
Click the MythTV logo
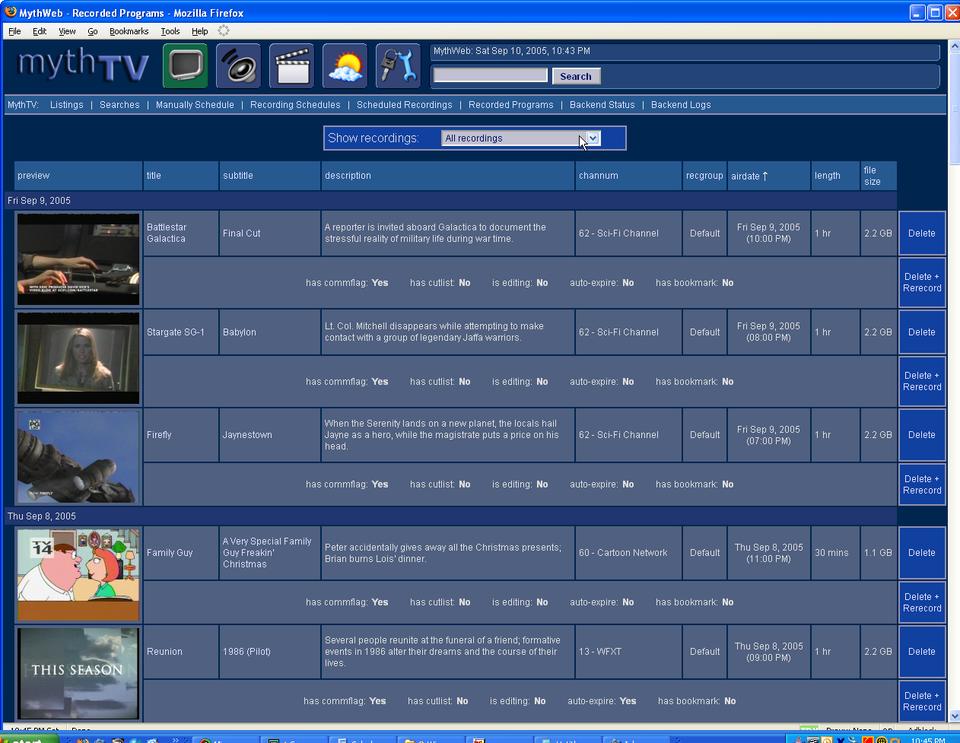tap(84, 66)
